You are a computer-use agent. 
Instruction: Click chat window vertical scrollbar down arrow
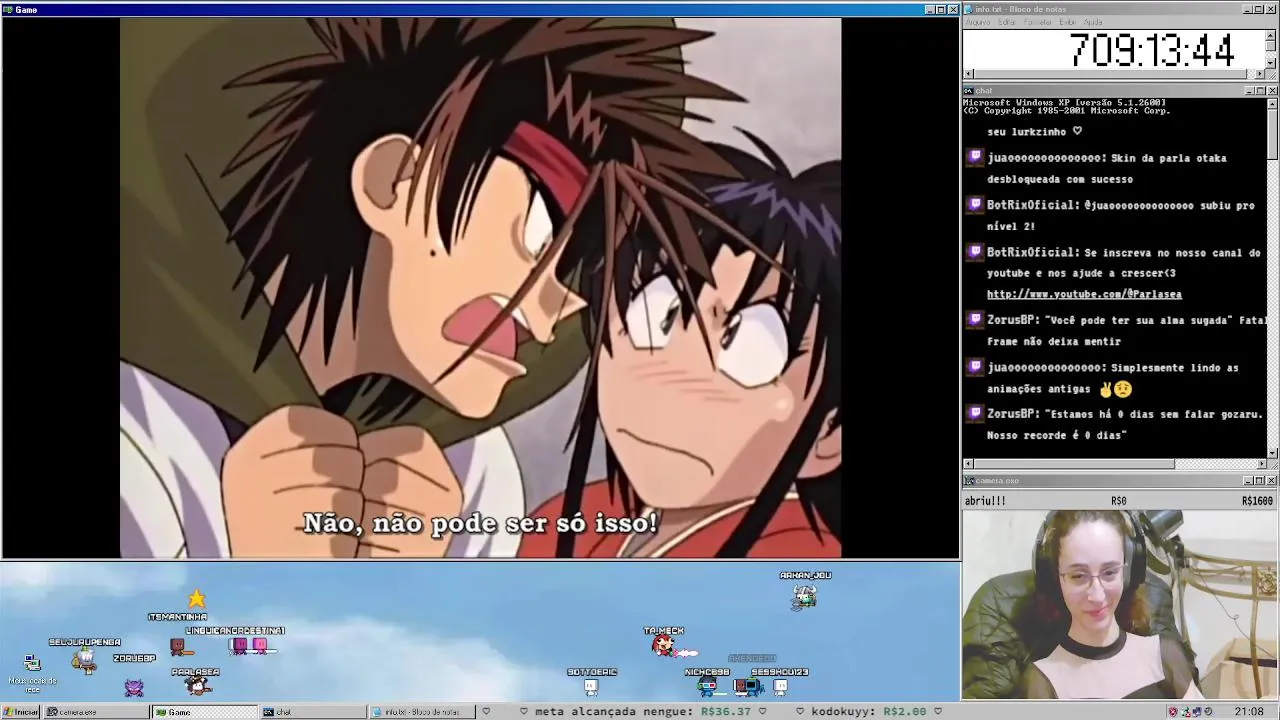1272,453
